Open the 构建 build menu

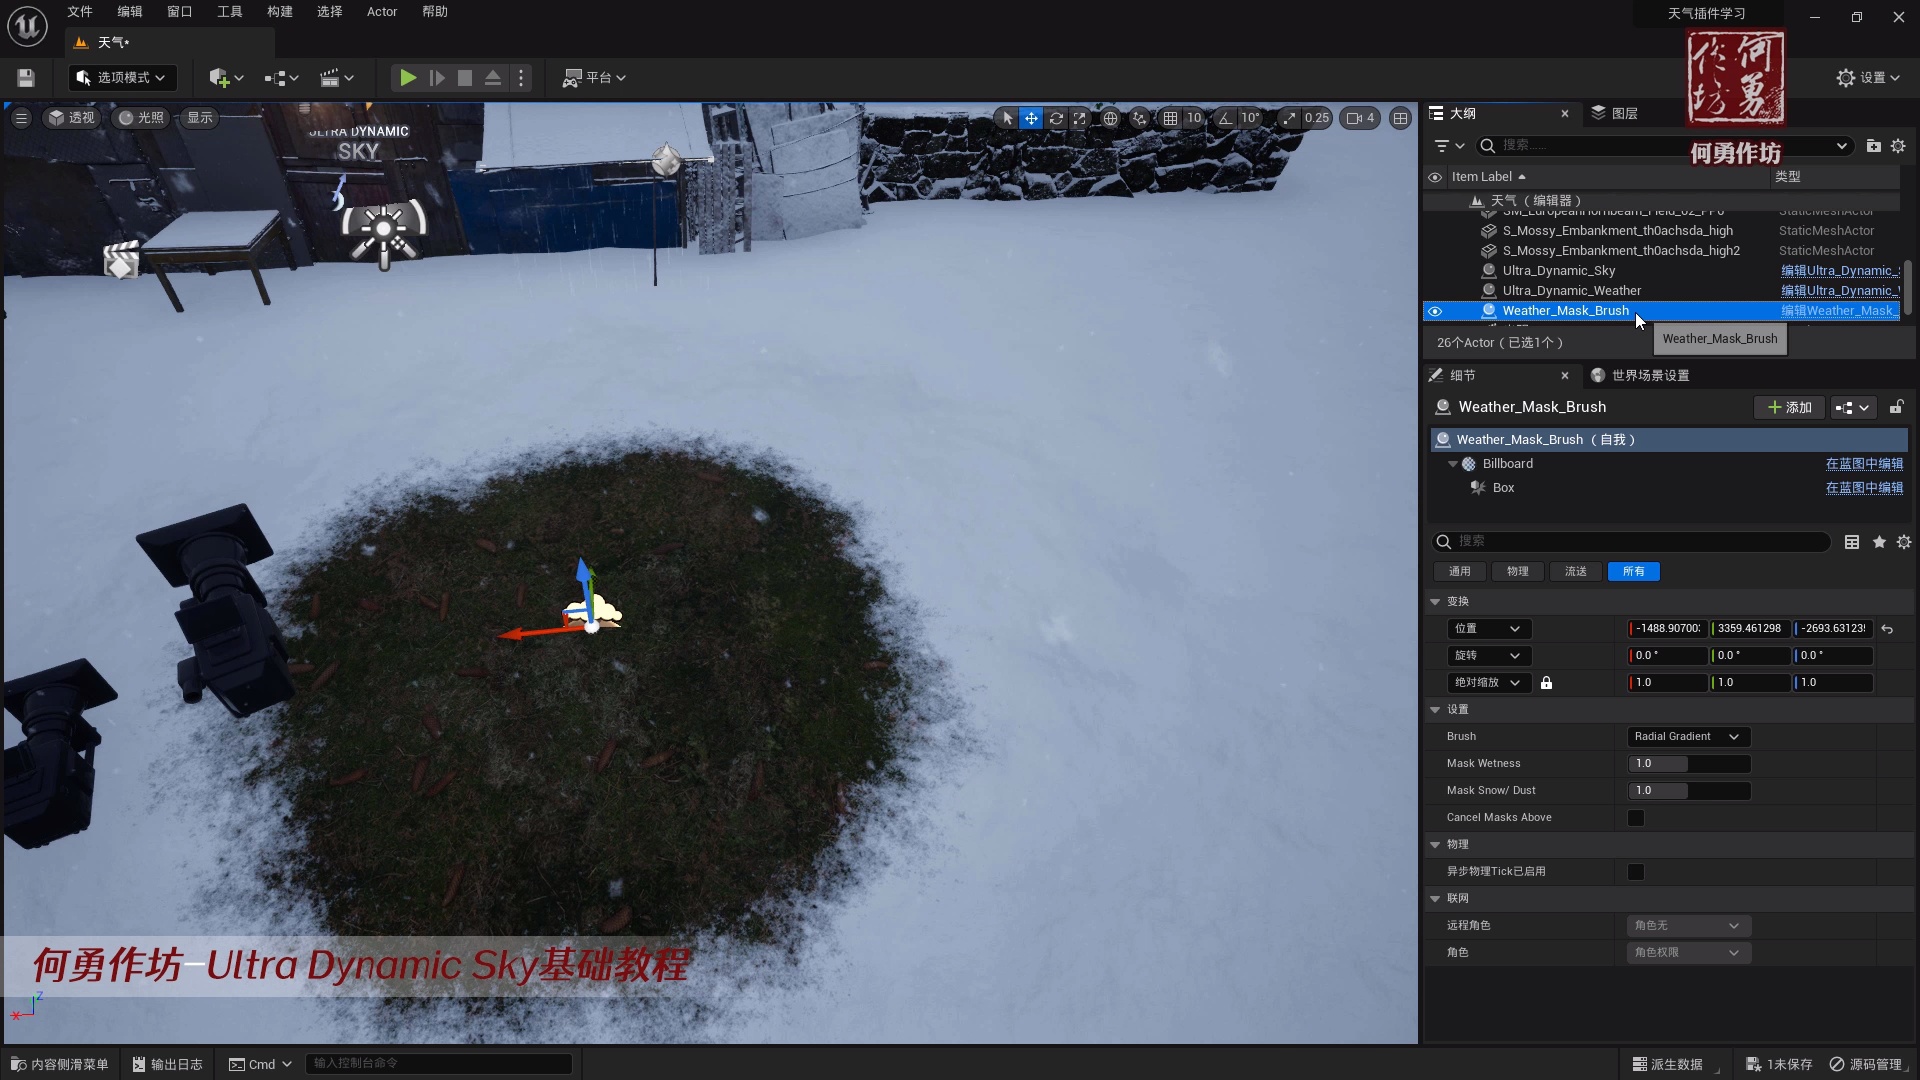tap(280, 12)
